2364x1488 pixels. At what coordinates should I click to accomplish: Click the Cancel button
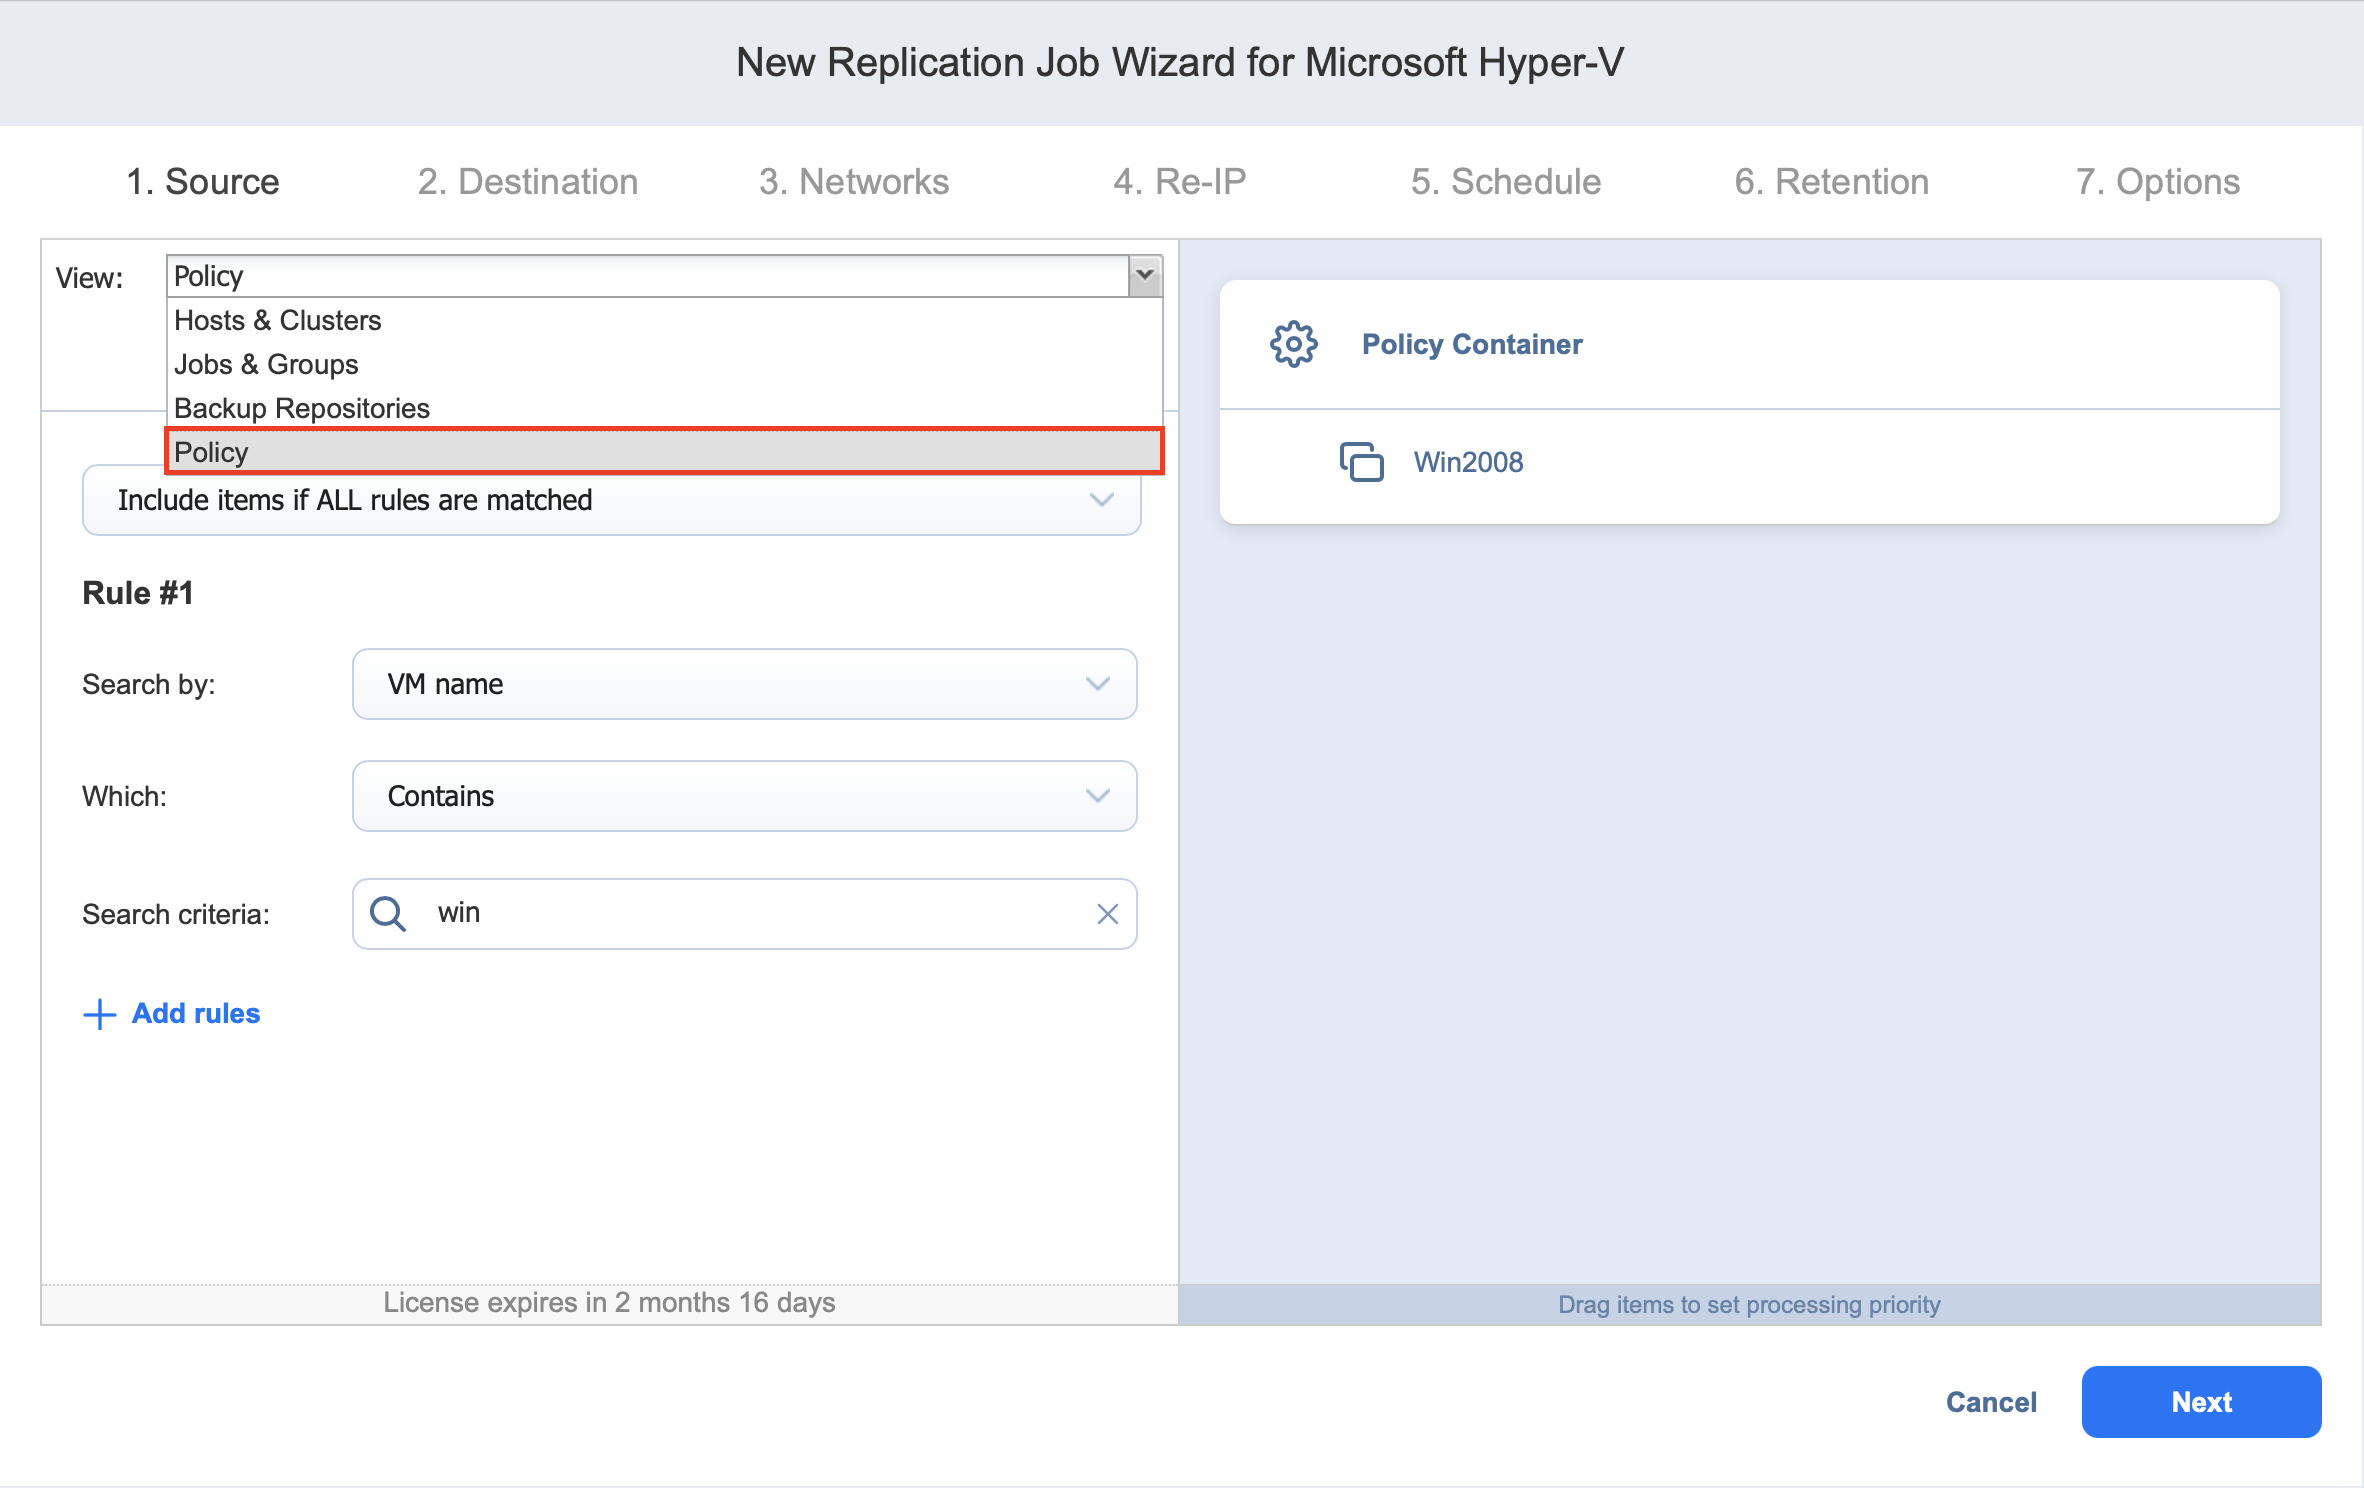coord(1990,1402)
